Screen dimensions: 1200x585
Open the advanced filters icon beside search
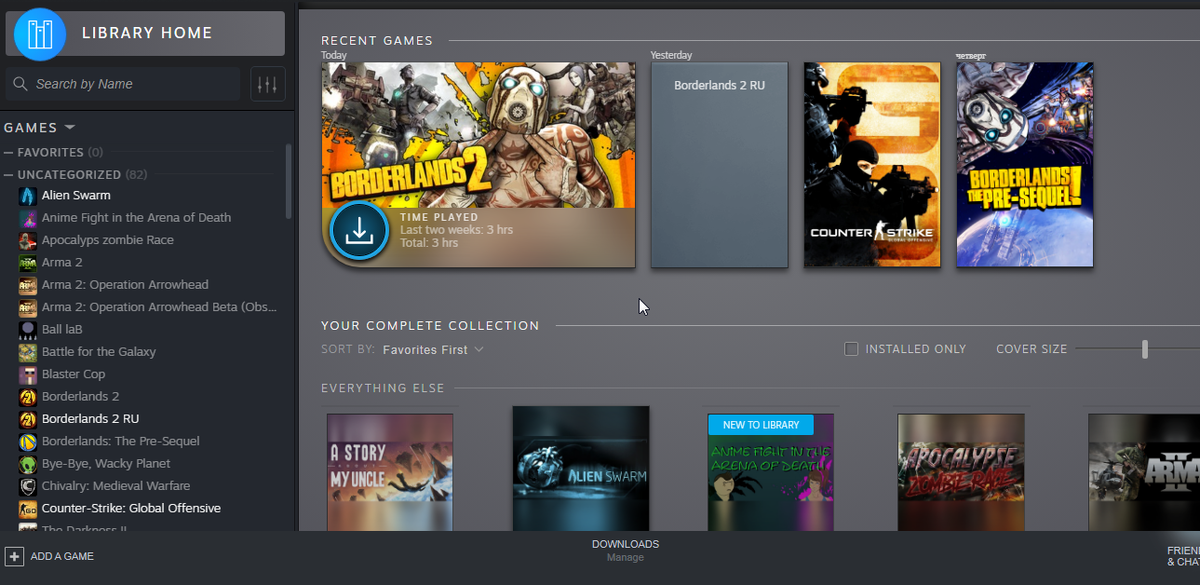point(267,84)
